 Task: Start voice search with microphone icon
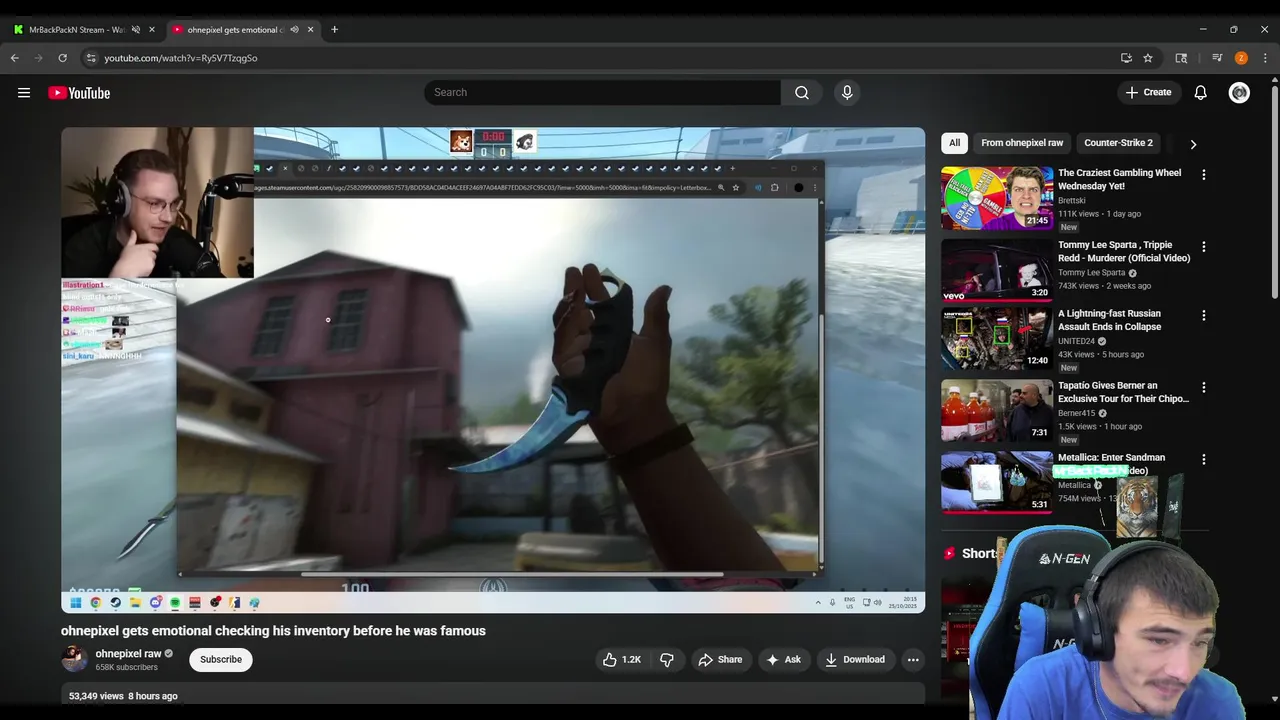click(847, 92)
